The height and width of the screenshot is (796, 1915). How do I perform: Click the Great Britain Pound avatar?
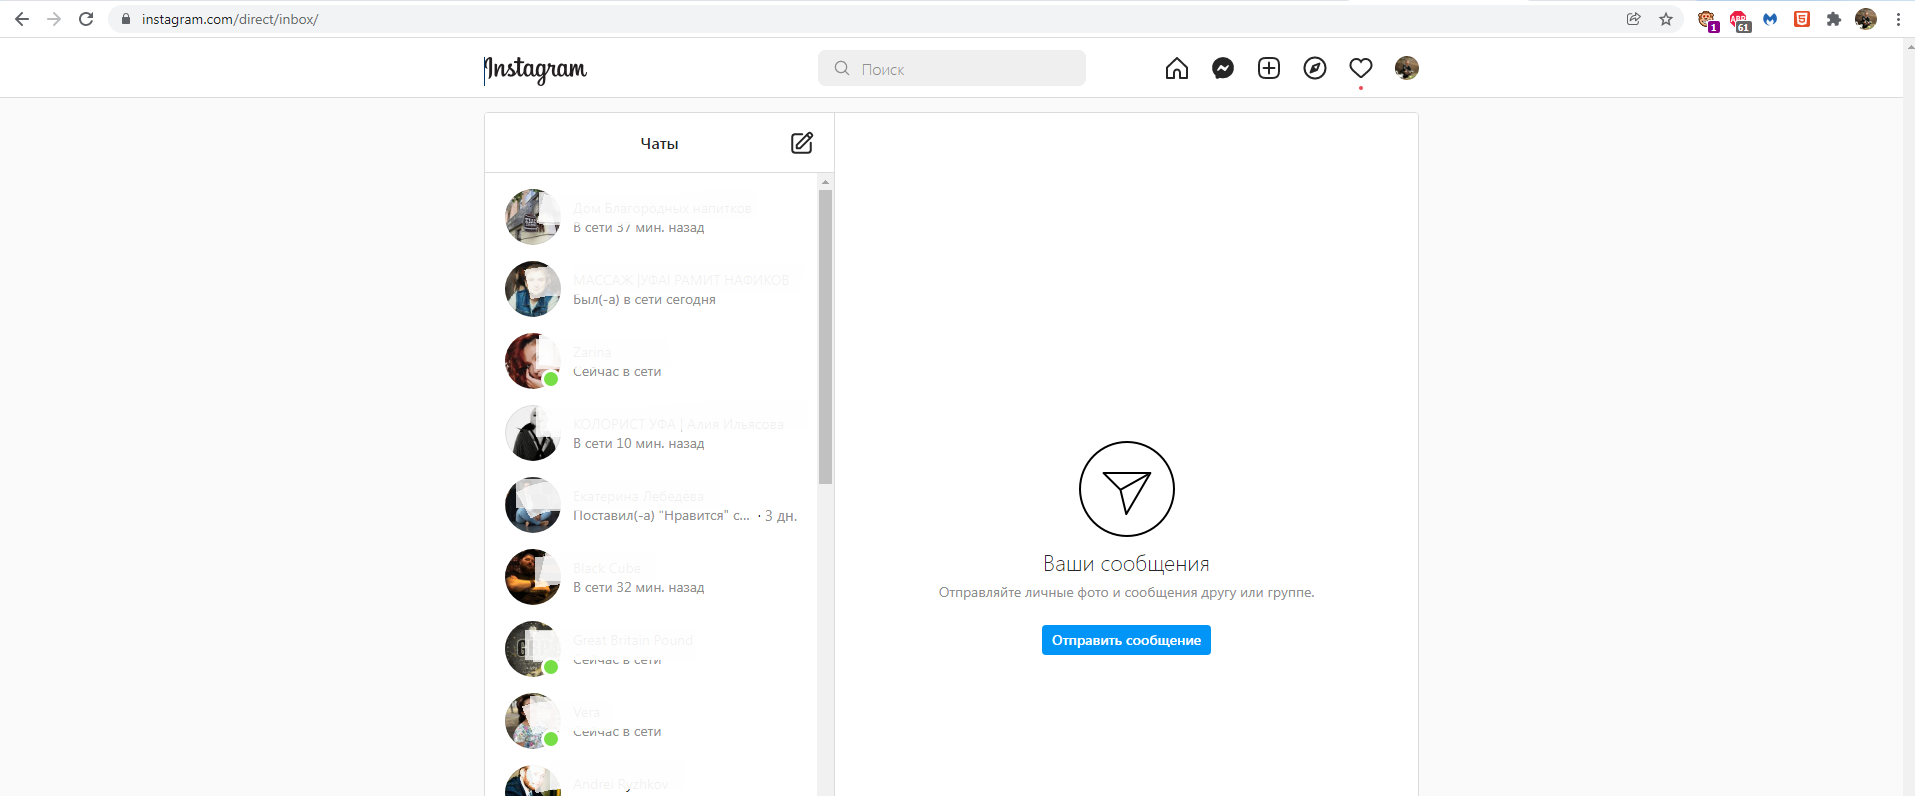coord(533,649)
